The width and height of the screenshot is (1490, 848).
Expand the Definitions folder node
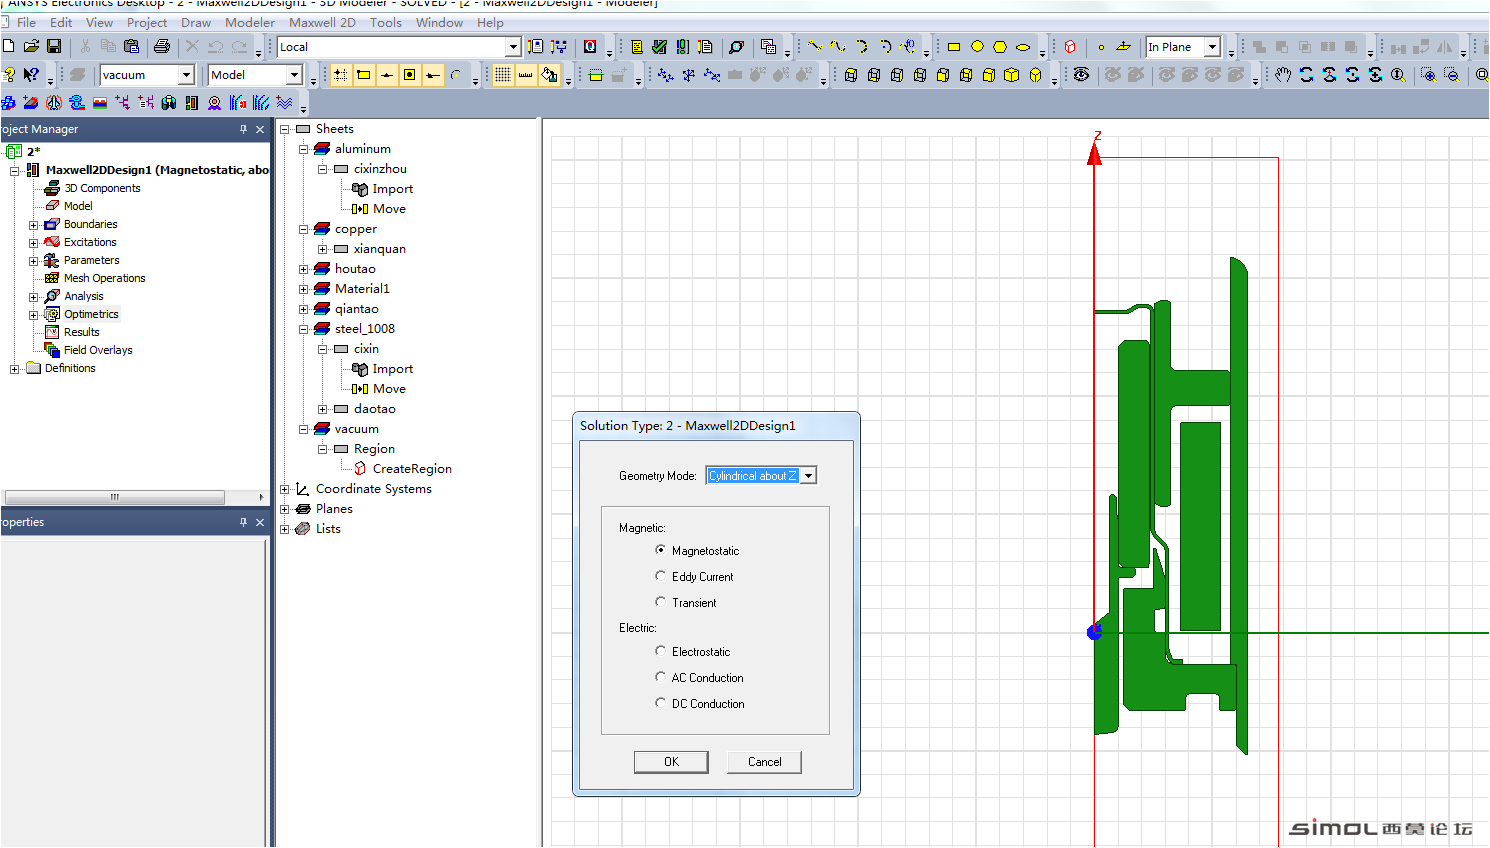[x=14, y=369]
